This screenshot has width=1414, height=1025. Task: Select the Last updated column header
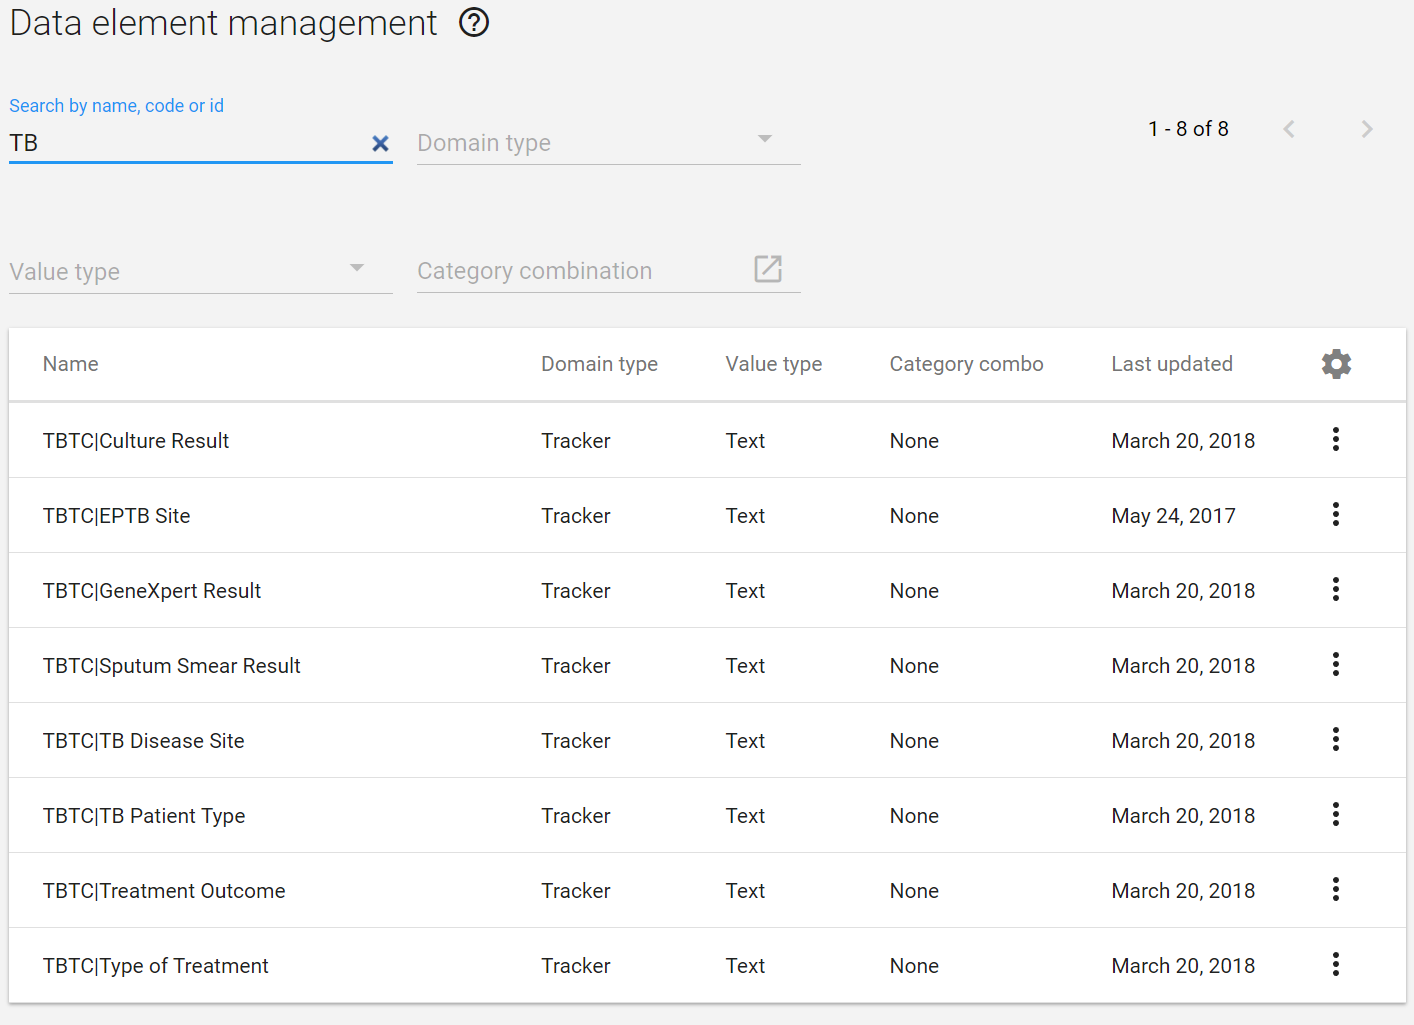(x=1172, y=364)
